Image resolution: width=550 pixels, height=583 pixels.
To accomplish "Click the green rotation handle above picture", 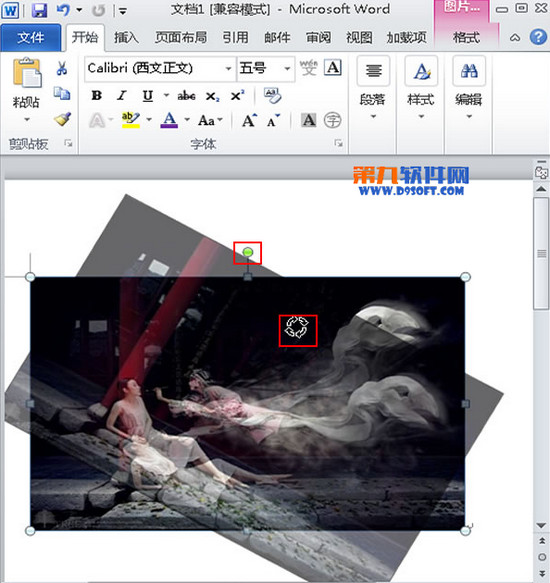I will click(x=248, y=252).
